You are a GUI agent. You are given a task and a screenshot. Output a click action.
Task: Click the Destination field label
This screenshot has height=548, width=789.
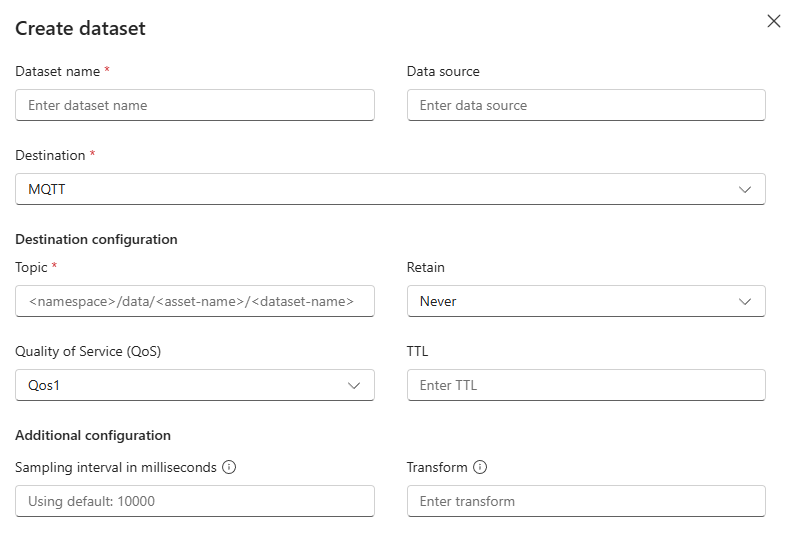pos(50,155)
